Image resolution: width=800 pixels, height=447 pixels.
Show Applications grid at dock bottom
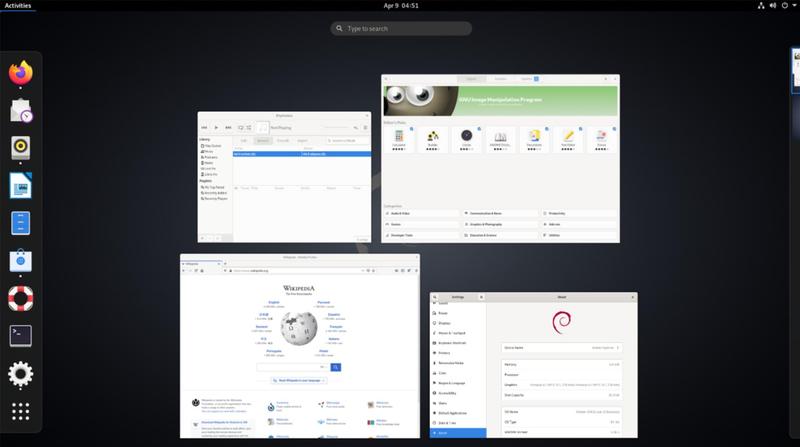pyautogui.click(x=20, y=411)
